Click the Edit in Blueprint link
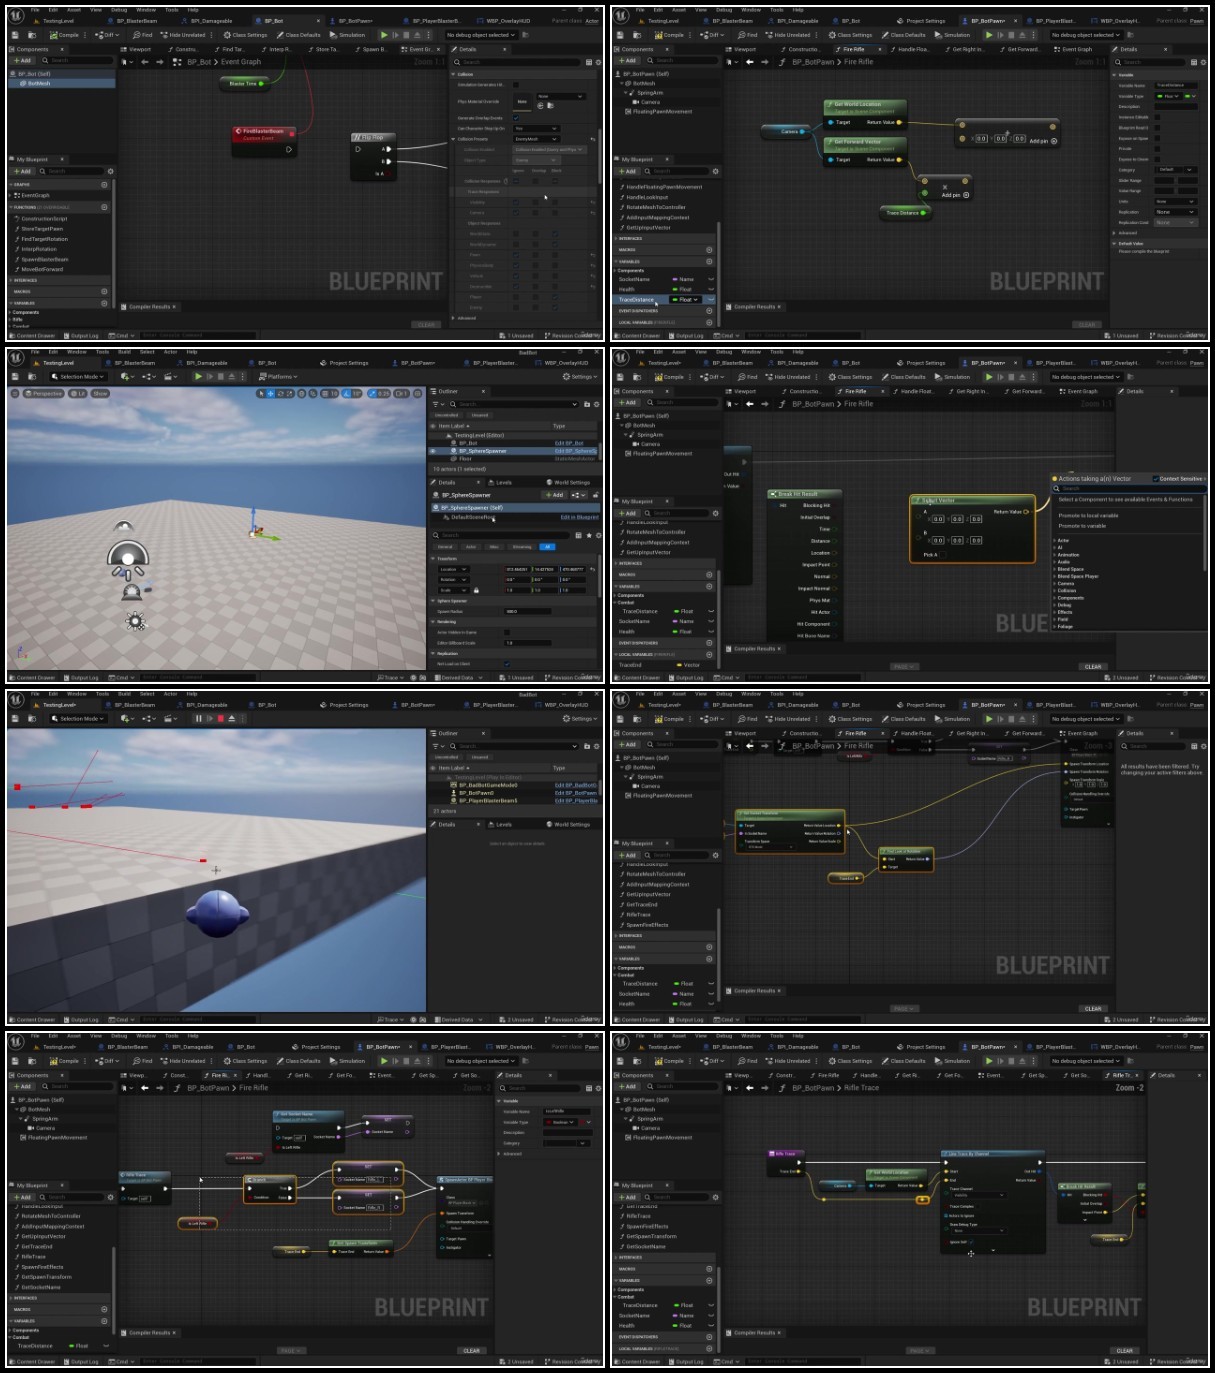Image resolution: width=1215 pixels, height=1373 pixels. click(579, 517)
